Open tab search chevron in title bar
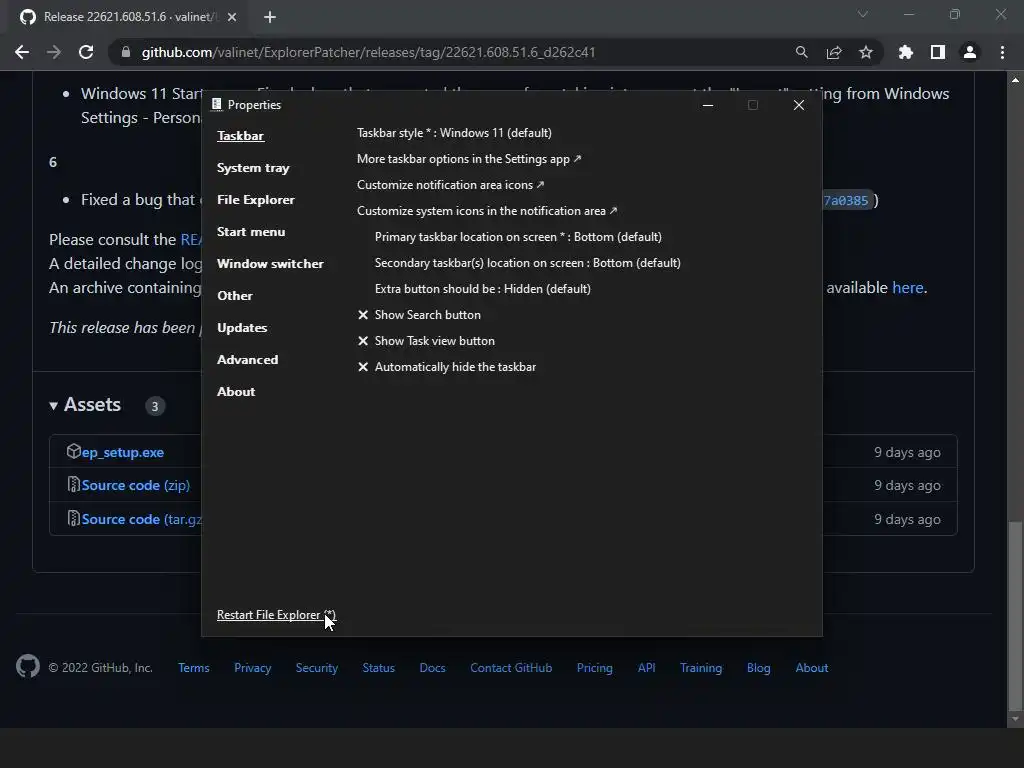The width and height of the screenshot is (1024, 768). point(863,14)
